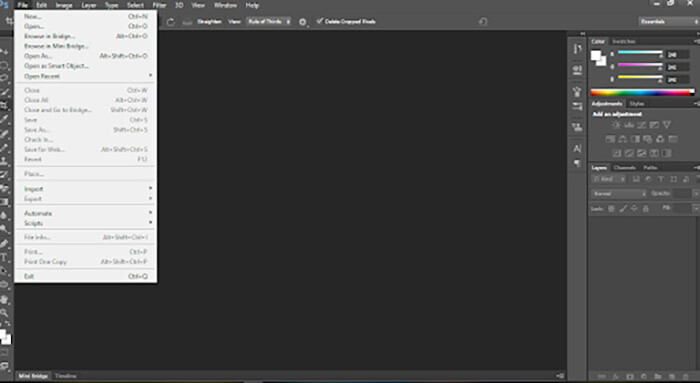This screenshot has width=700, height=383.
Task: Open the Normal blend mode dropdown
Action: point(619,194)
